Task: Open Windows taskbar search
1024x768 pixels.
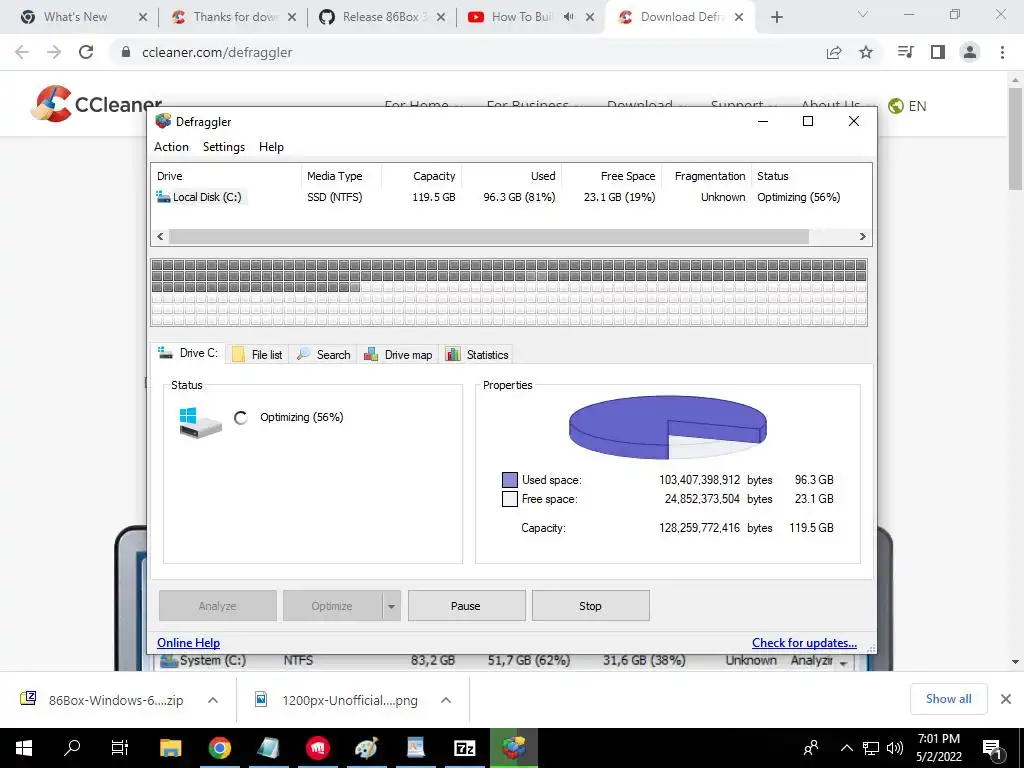Action: [72, 748]
